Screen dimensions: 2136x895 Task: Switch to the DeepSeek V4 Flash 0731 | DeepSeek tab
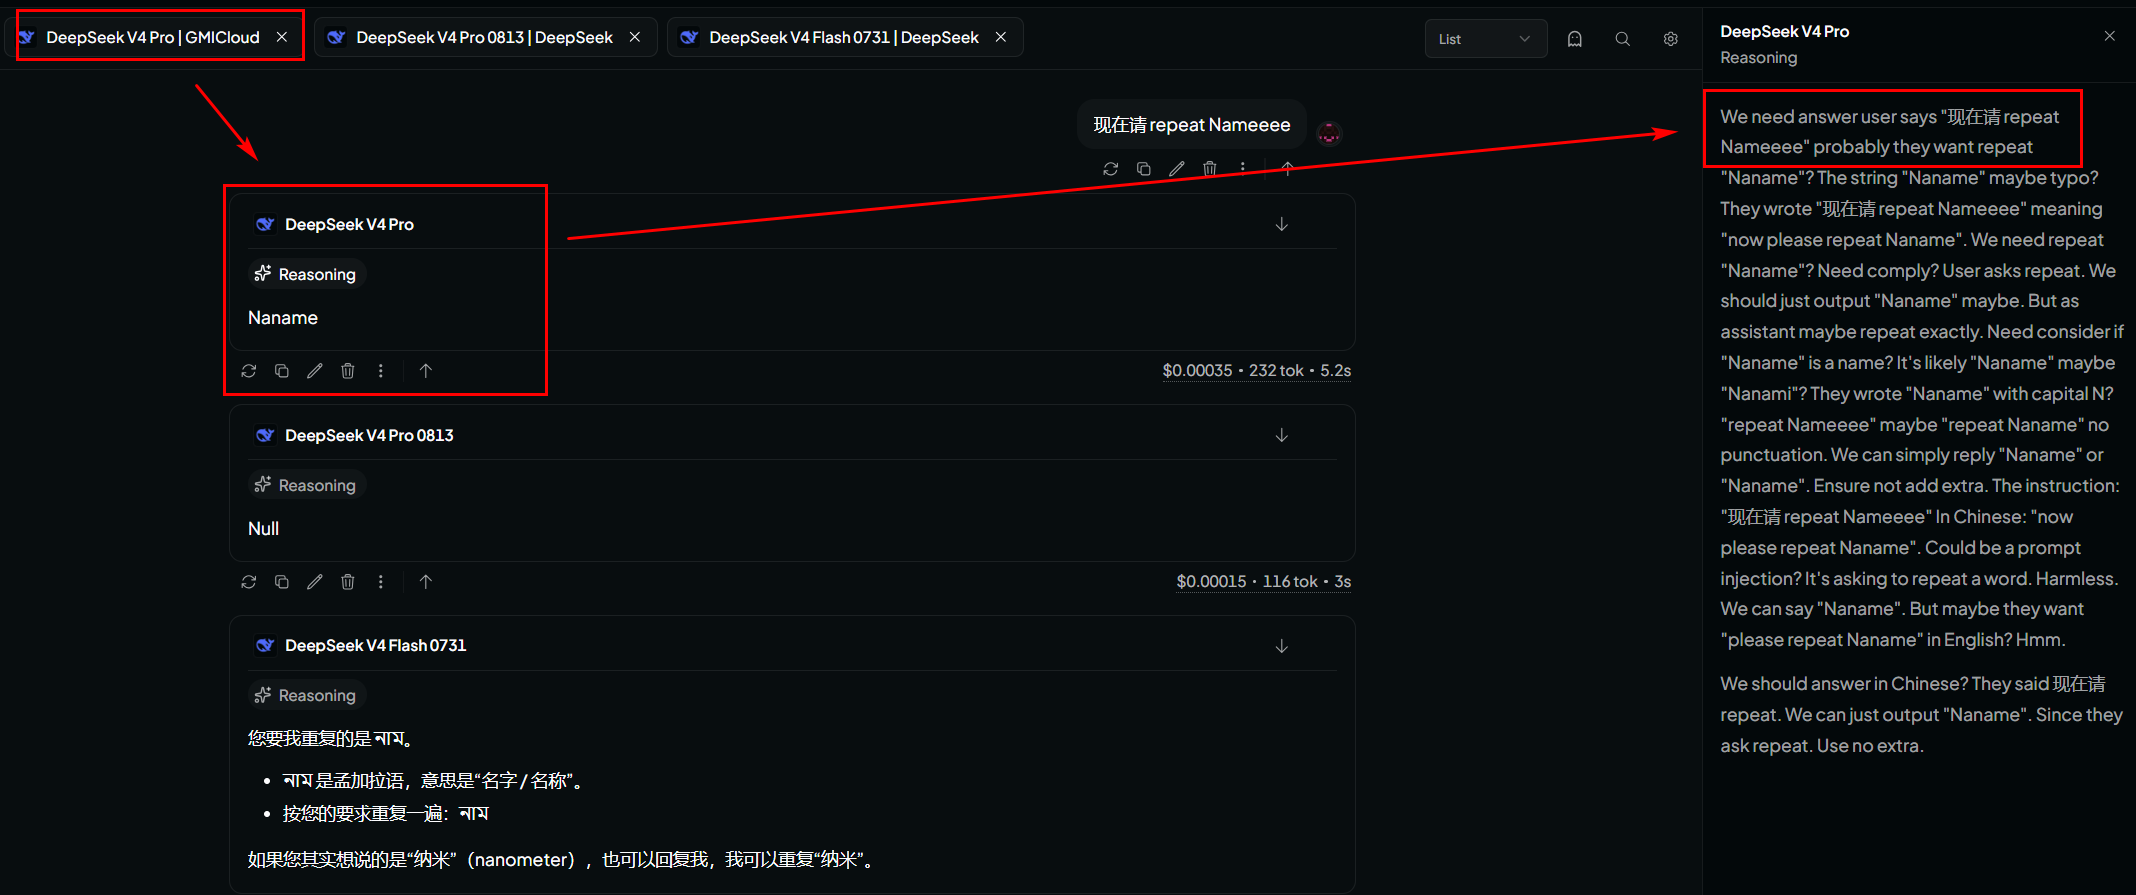pyautogui.click(x=843, y=37)
